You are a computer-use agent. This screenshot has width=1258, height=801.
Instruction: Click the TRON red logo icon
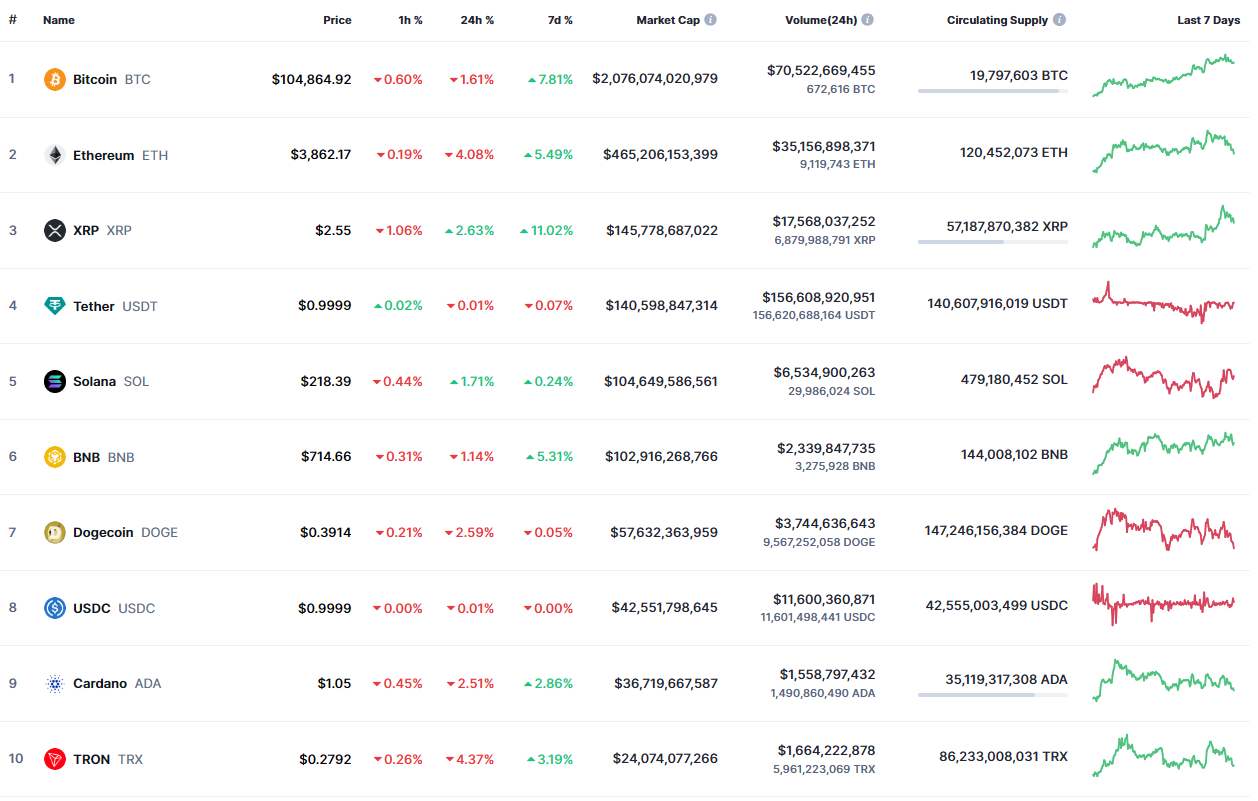coord(55,759)
